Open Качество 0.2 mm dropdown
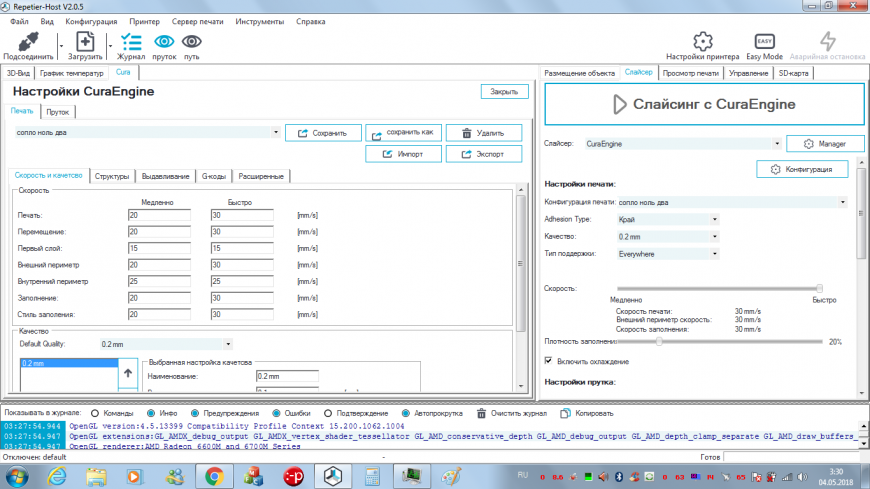 click(x=715, y=237)
